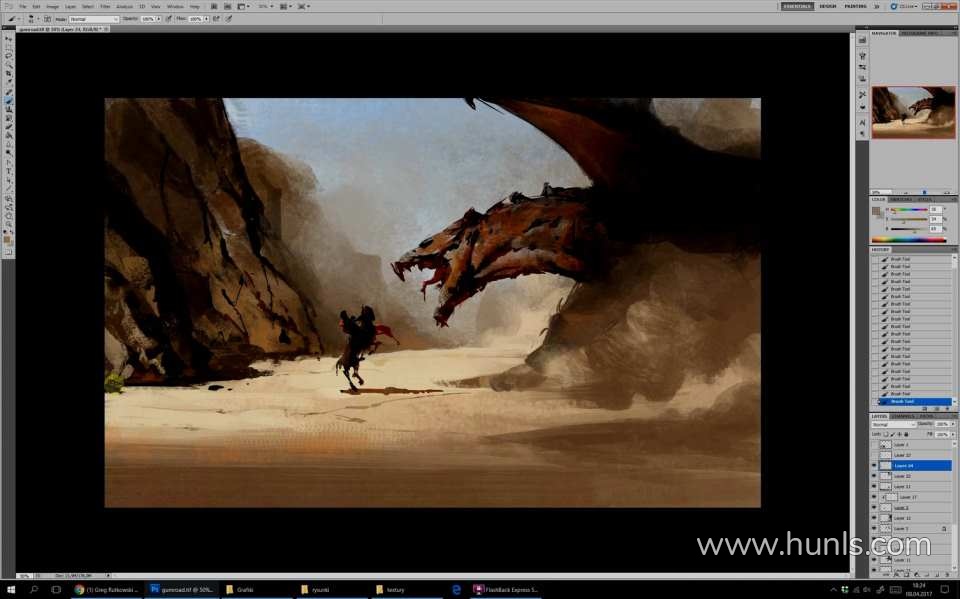Switch to the Painting workspace

[x=856, y=6]
